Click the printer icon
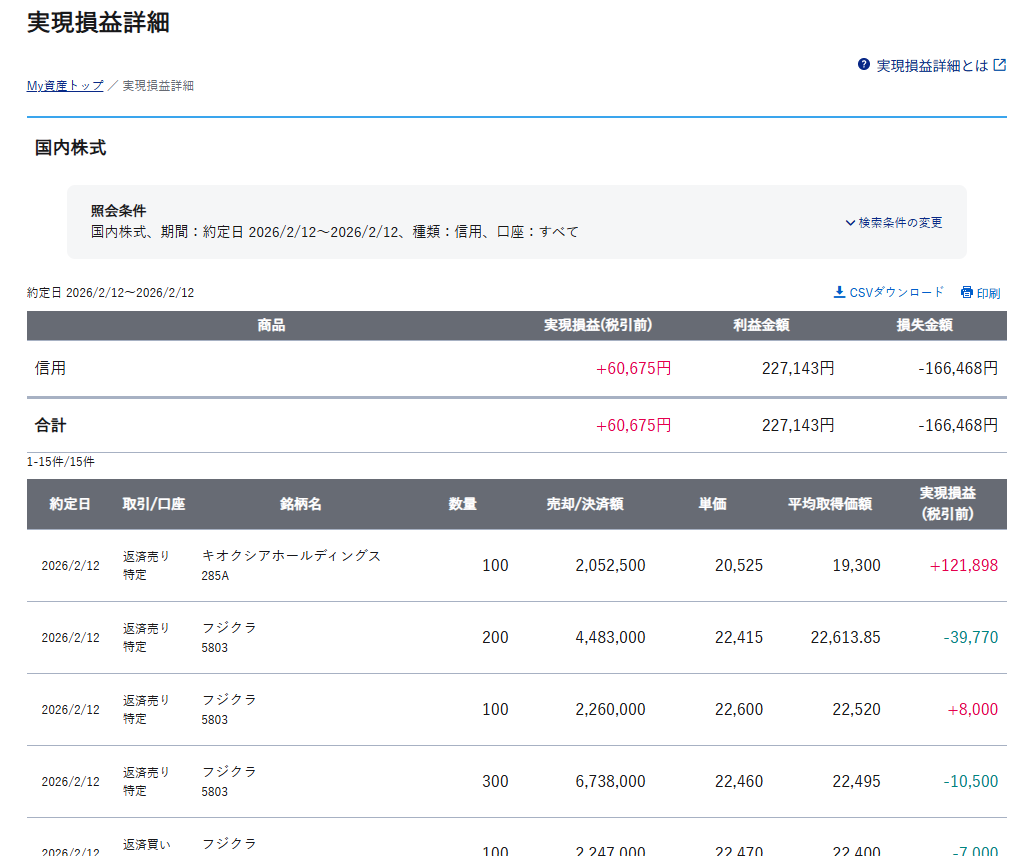The width and height of the screenshot is (1014, 856). pyautogui.click(x=966, y=293)
